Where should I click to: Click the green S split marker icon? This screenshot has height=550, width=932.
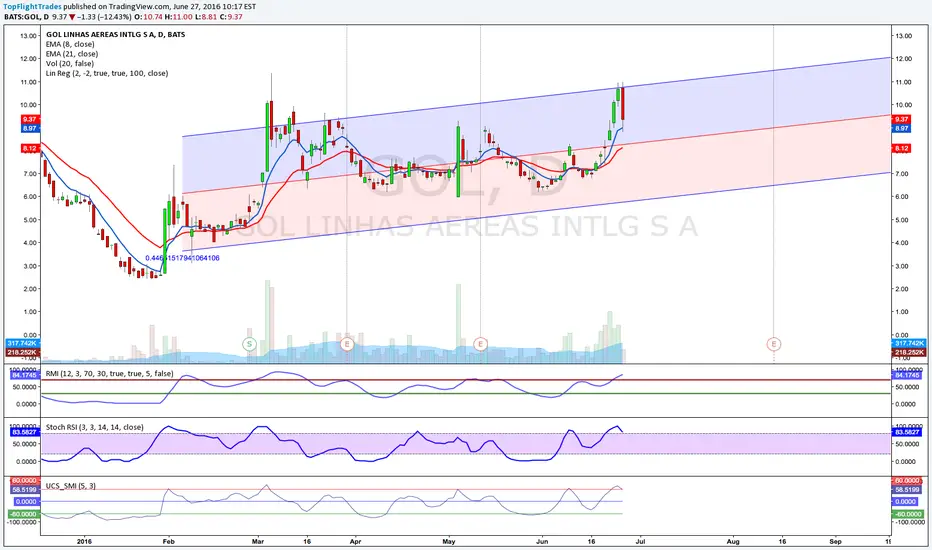pyautogui.click(x=249, y=344)
